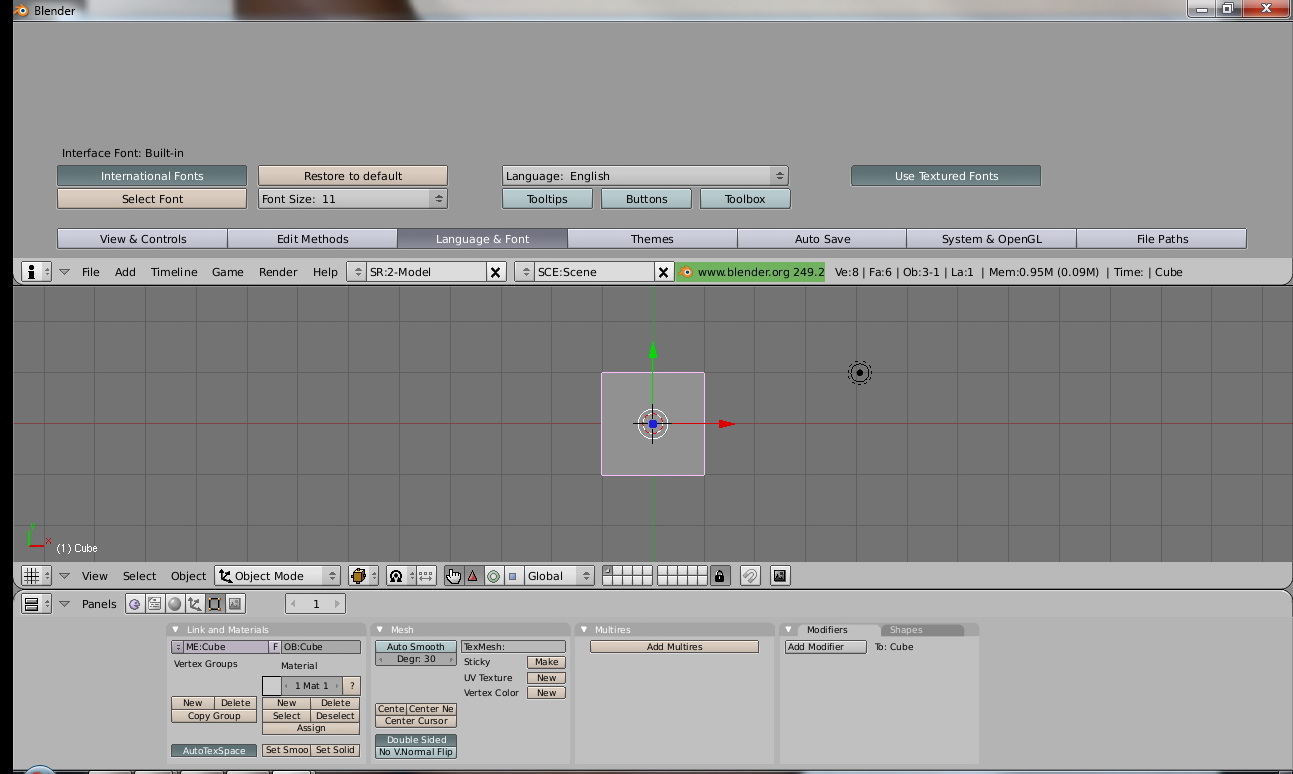Switch to the Themes preferences tab

click(x=652, y=239)
